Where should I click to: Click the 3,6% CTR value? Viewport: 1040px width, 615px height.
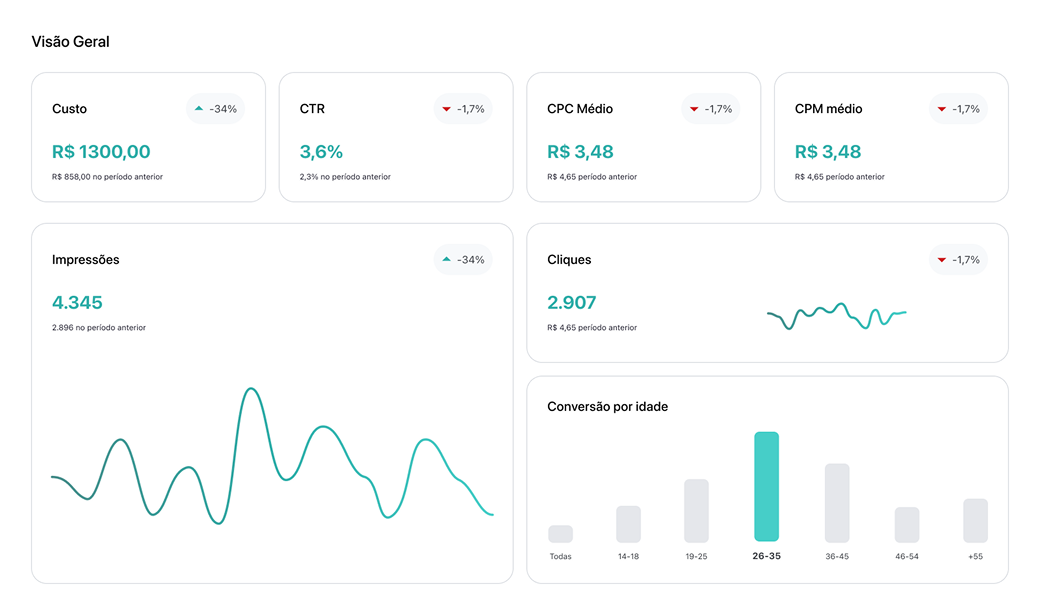pyautogui.click(x=321, y=152)
